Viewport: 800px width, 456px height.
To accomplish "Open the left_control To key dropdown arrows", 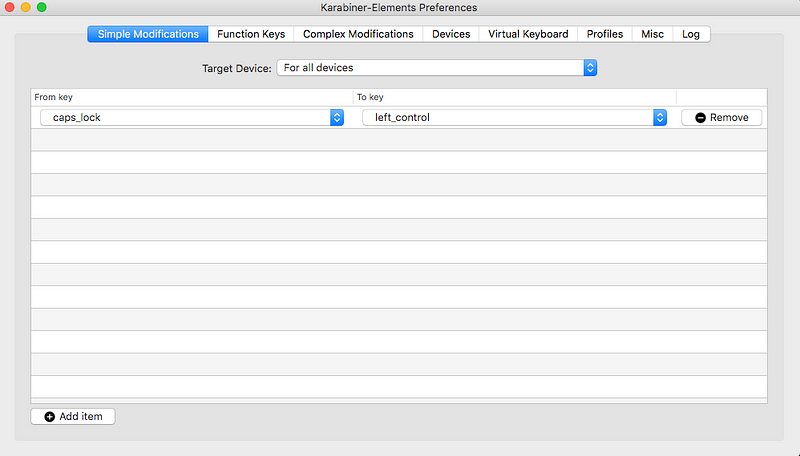I will tap(660, 117).
